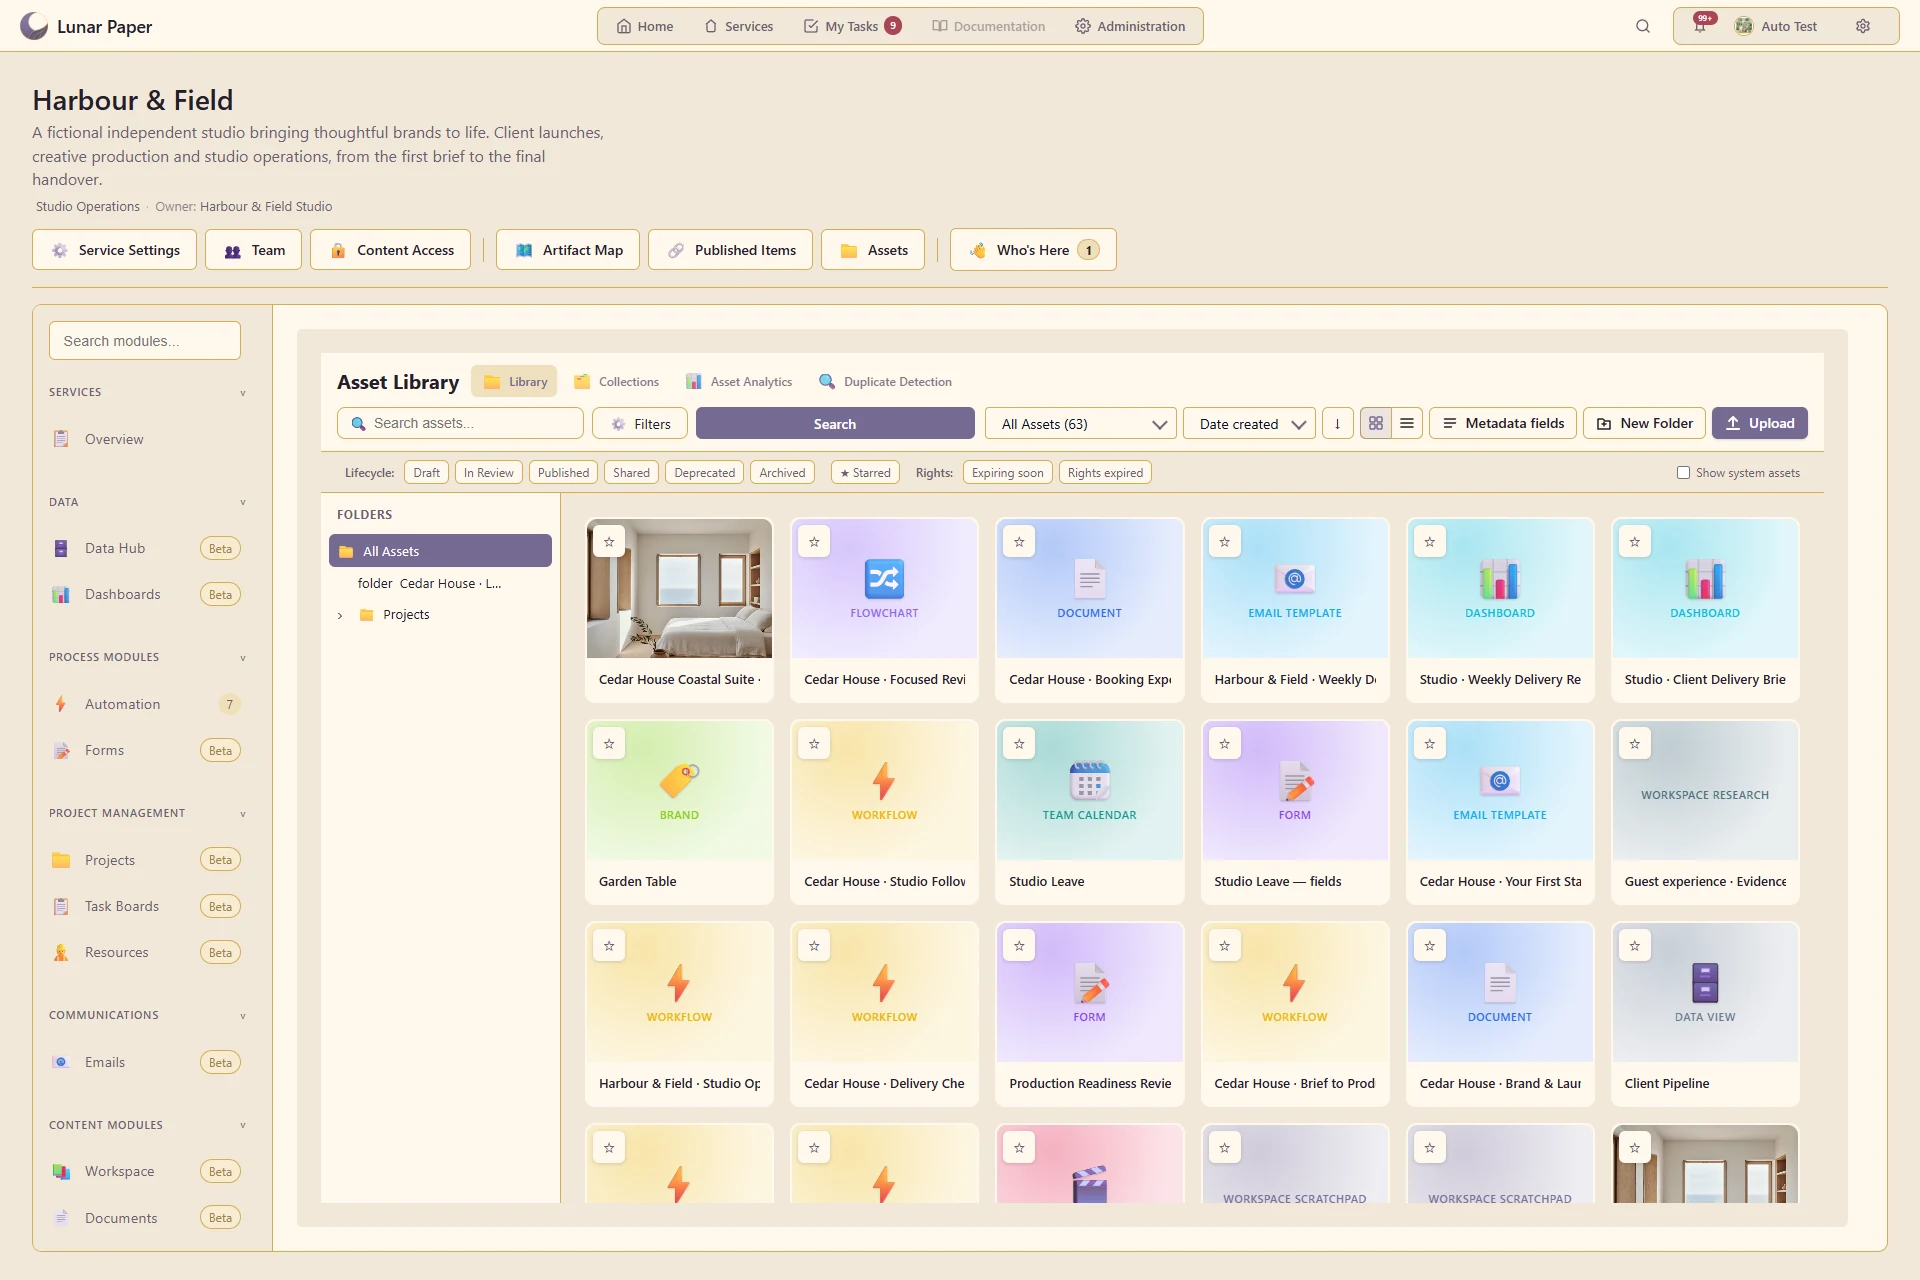
Task: Open the settings gear beside Auto Test
Action: 1863,26
